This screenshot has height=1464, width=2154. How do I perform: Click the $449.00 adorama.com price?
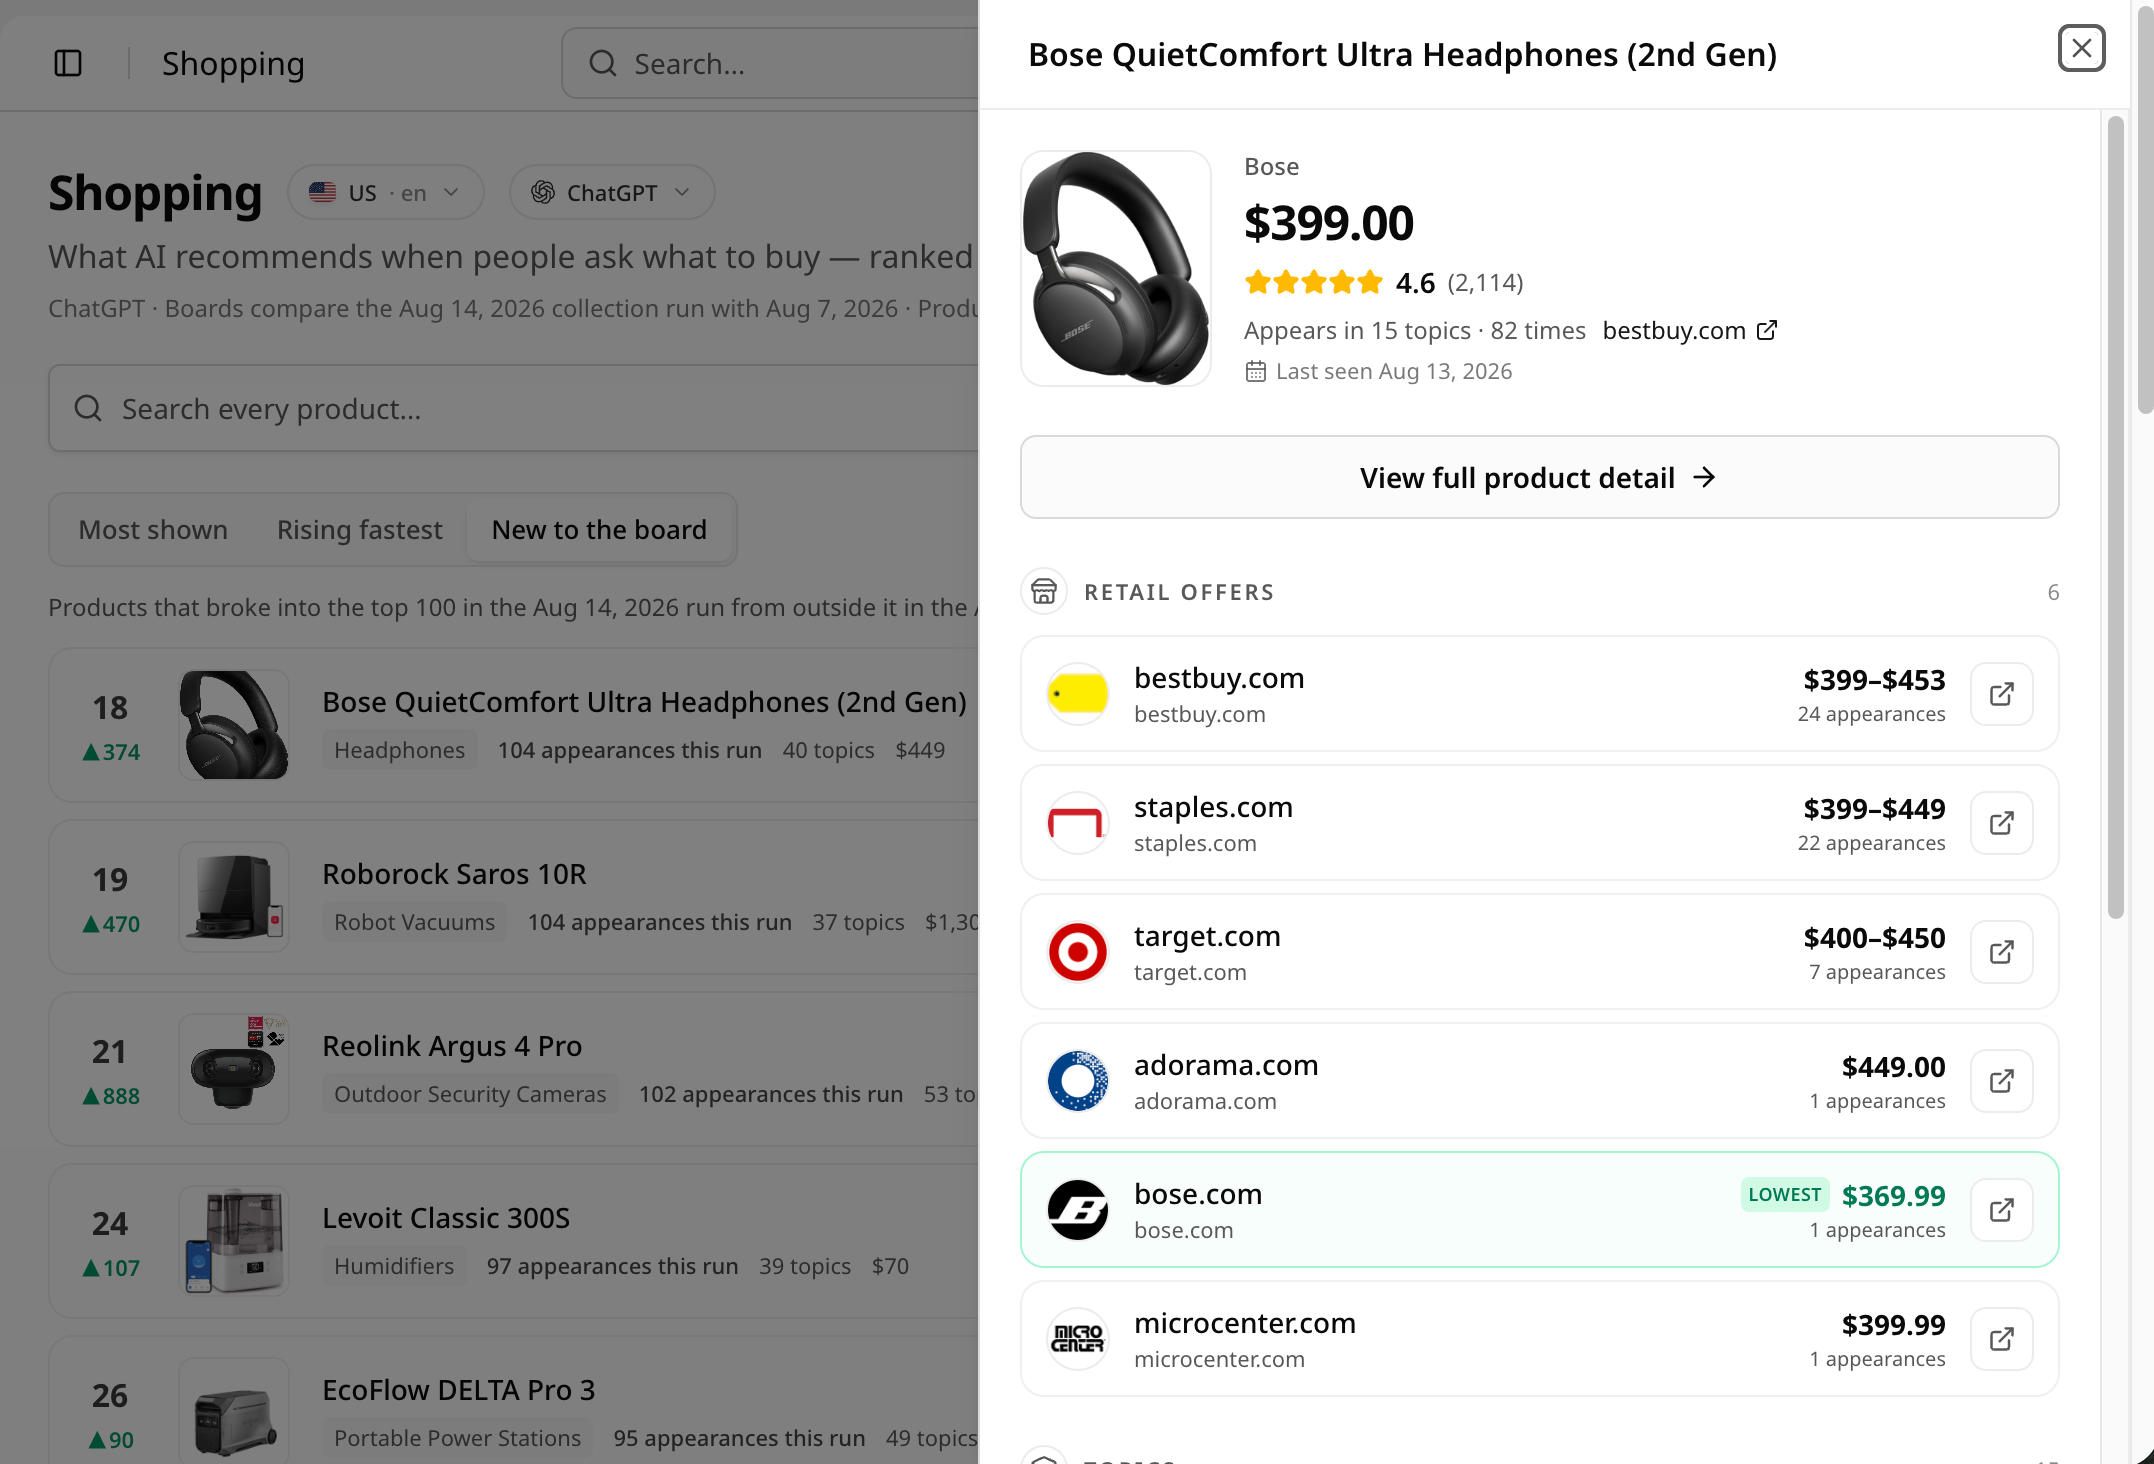(1893, 1067)
